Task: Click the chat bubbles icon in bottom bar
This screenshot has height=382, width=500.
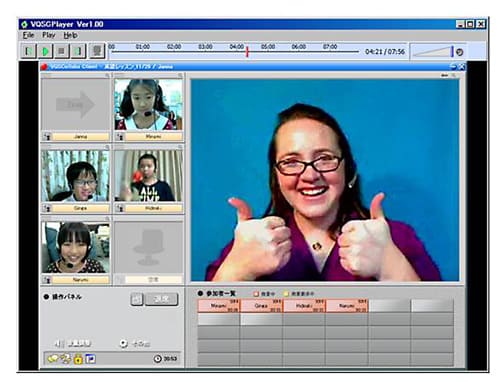Action: pos(53,359)
